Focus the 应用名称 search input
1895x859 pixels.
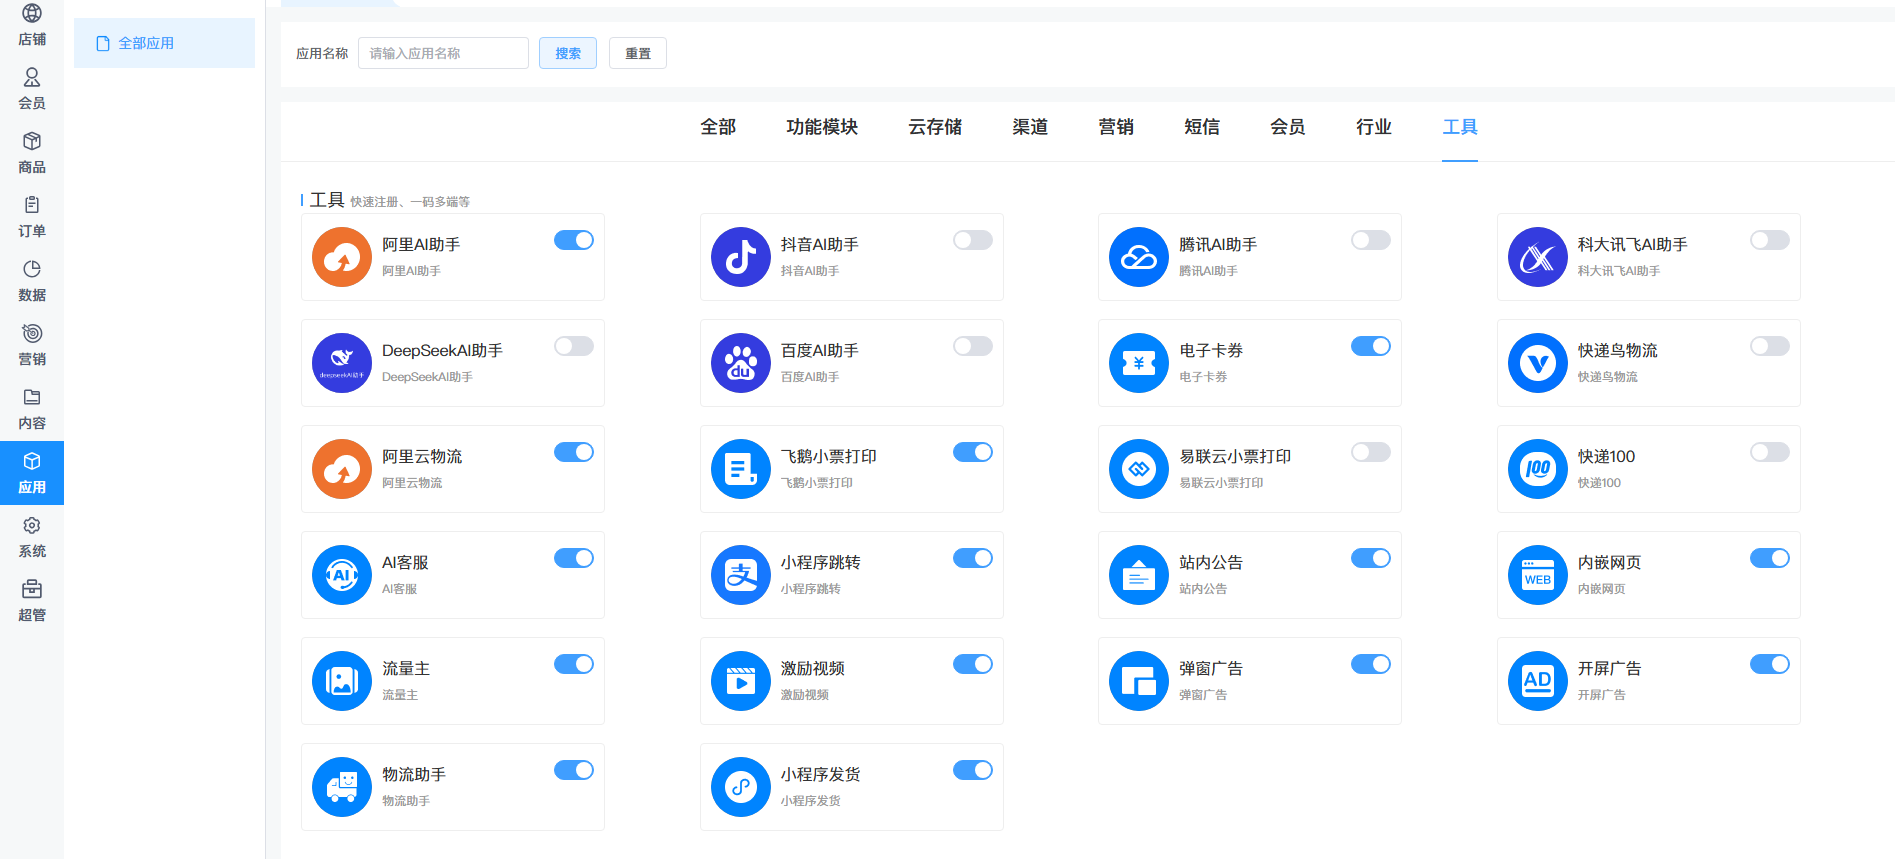tap(443, 53)
